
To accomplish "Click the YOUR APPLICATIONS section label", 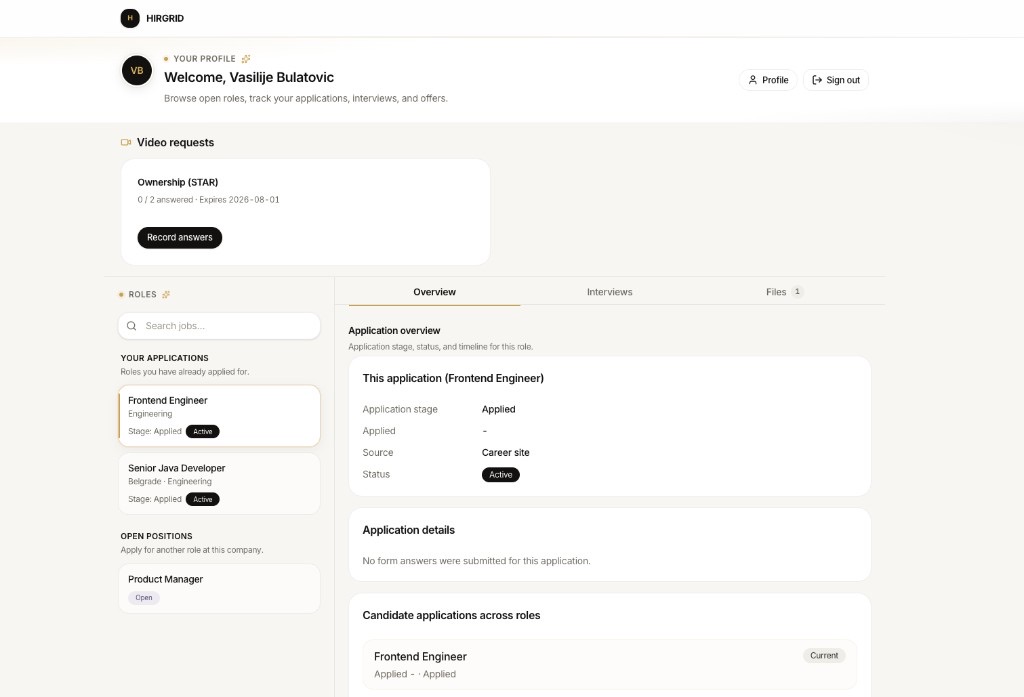I will [165, 358].
